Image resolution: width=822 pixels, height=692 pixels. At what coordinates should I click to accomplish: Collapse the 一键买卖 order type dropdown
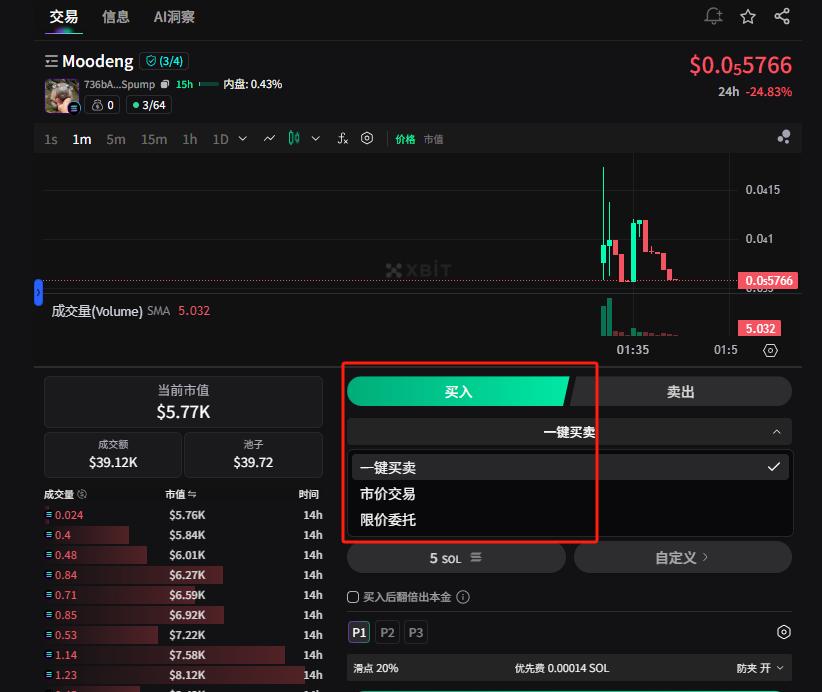[777, 432]
